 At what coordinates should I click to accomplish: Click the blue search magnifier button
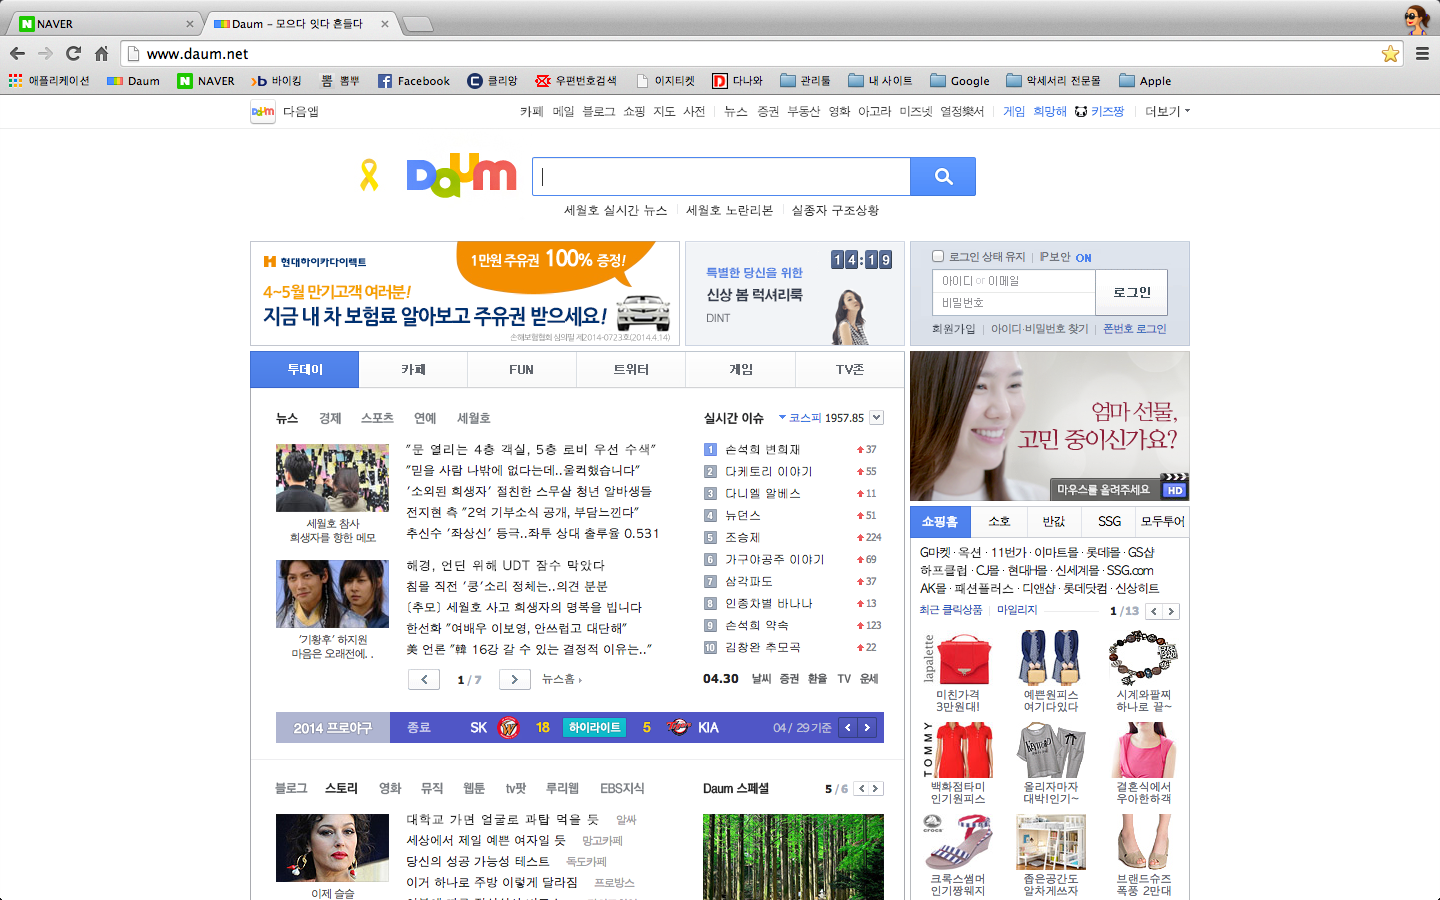(x=943, y=176)
